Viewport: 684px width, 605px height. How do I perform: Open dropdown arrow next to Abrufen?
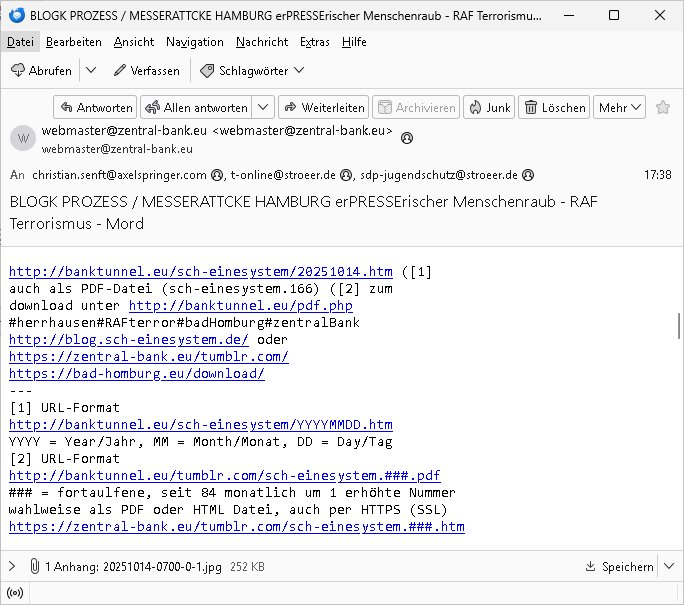(x=90, y=70)
